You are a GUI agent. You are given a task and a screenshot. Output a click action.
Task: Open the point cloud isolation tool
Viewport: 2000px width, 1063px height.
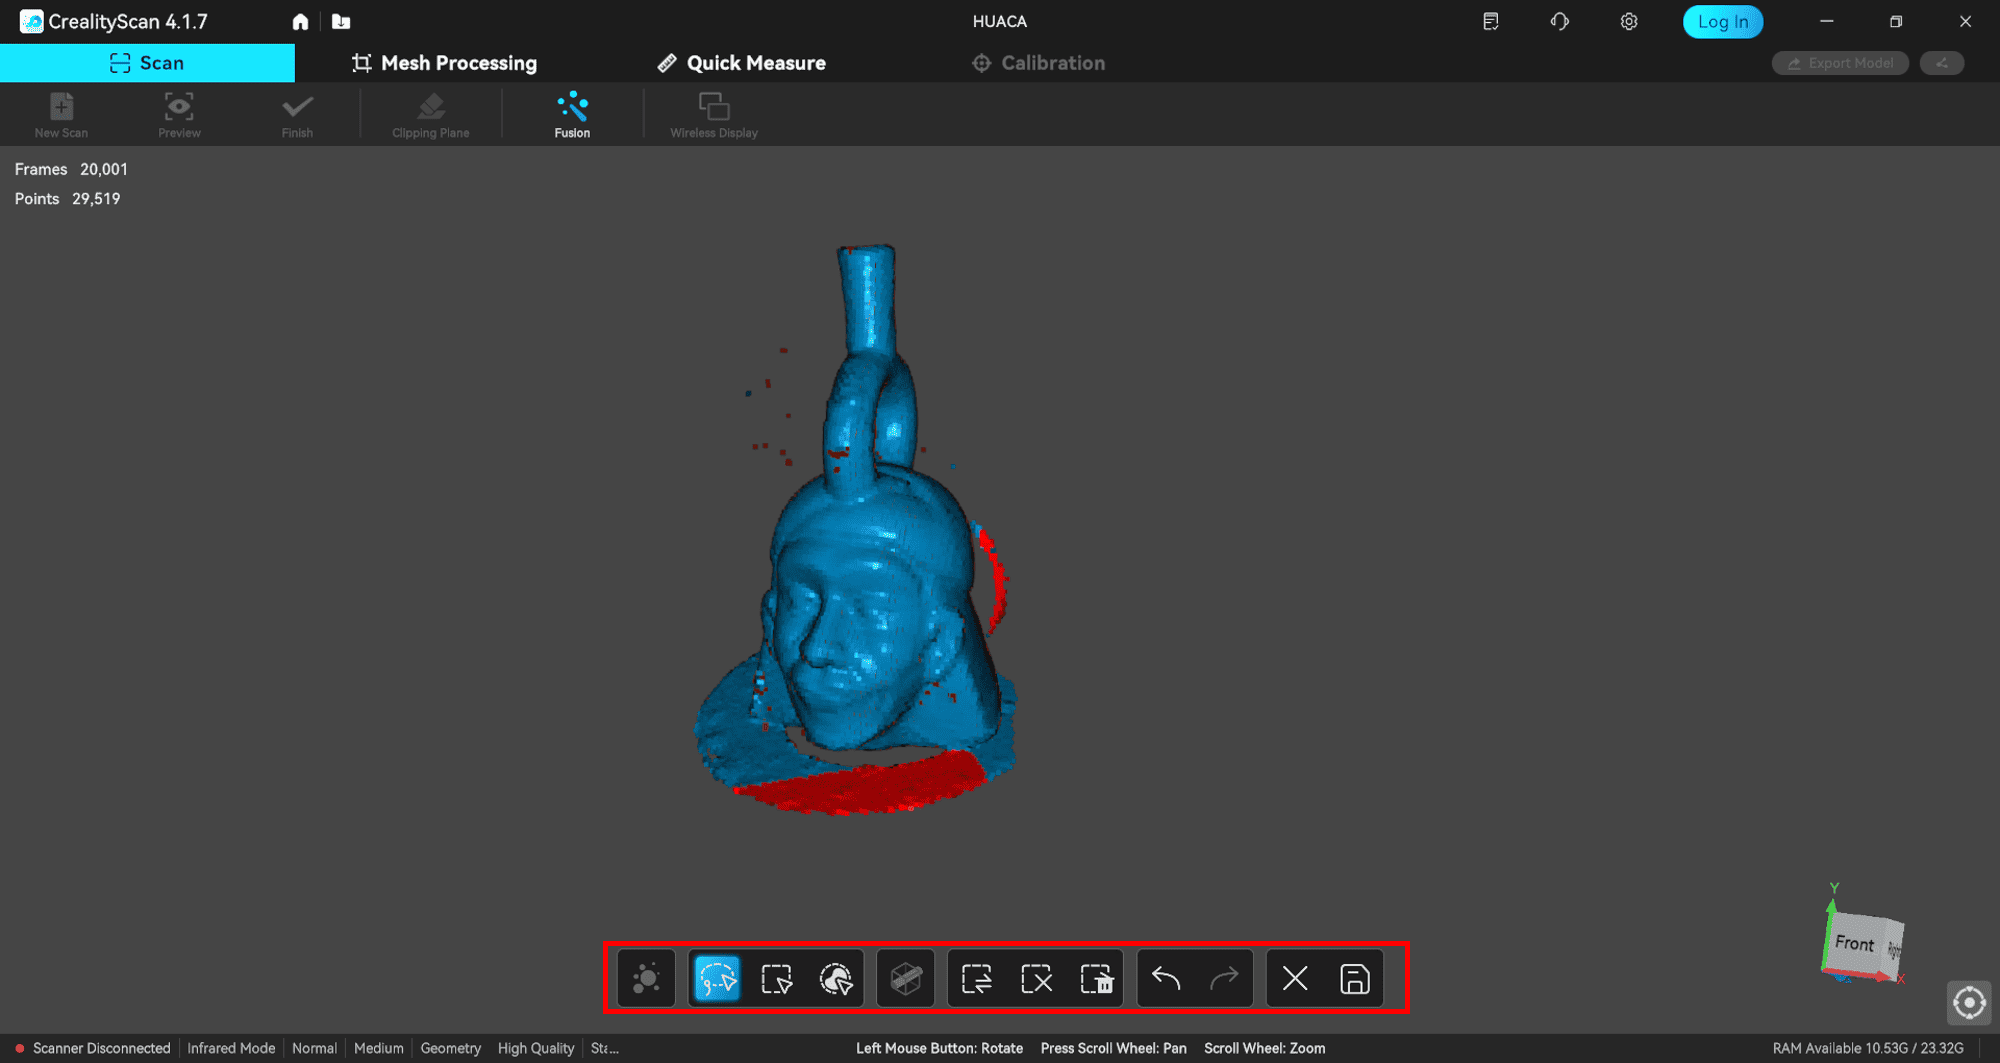click(646, 978)
